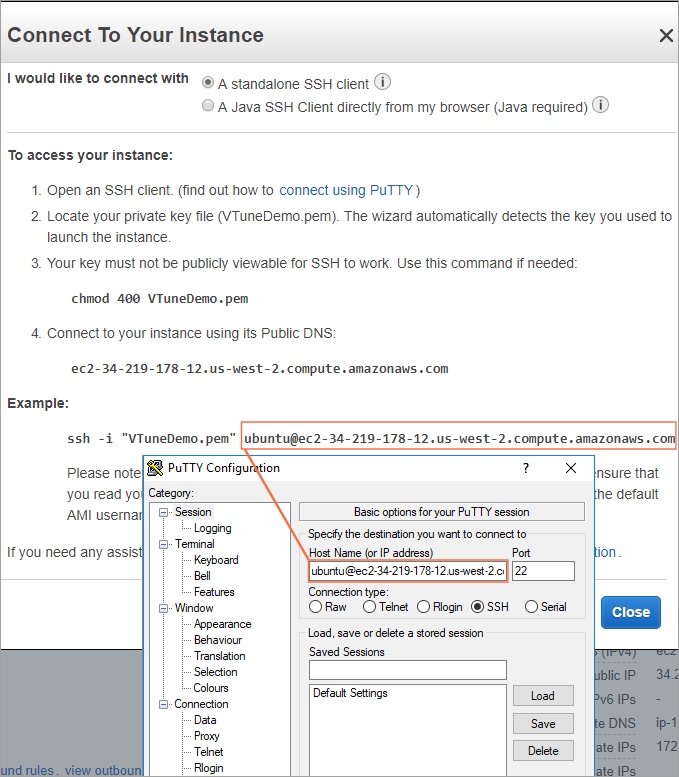The height and width of the screenshot is (777, 679).
Task: Click the PuTTY Configuration title bar icon
Action: pos(155,468)
